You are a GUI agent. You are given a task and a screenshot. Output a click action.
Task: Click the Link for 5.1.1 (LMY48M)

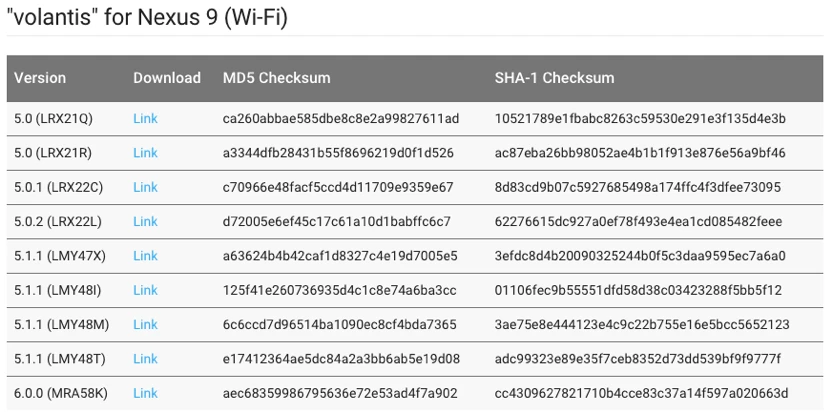click(145, 324)
